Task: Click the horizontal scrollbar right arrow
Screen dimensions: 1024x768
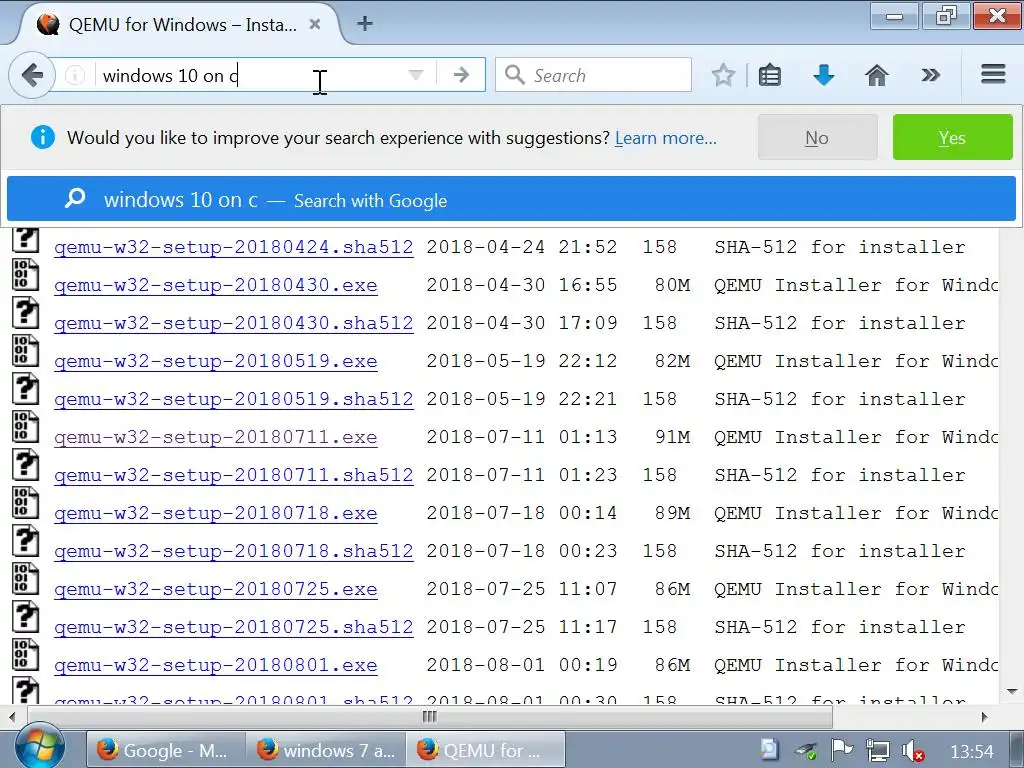Action: [x=985, y=717]
